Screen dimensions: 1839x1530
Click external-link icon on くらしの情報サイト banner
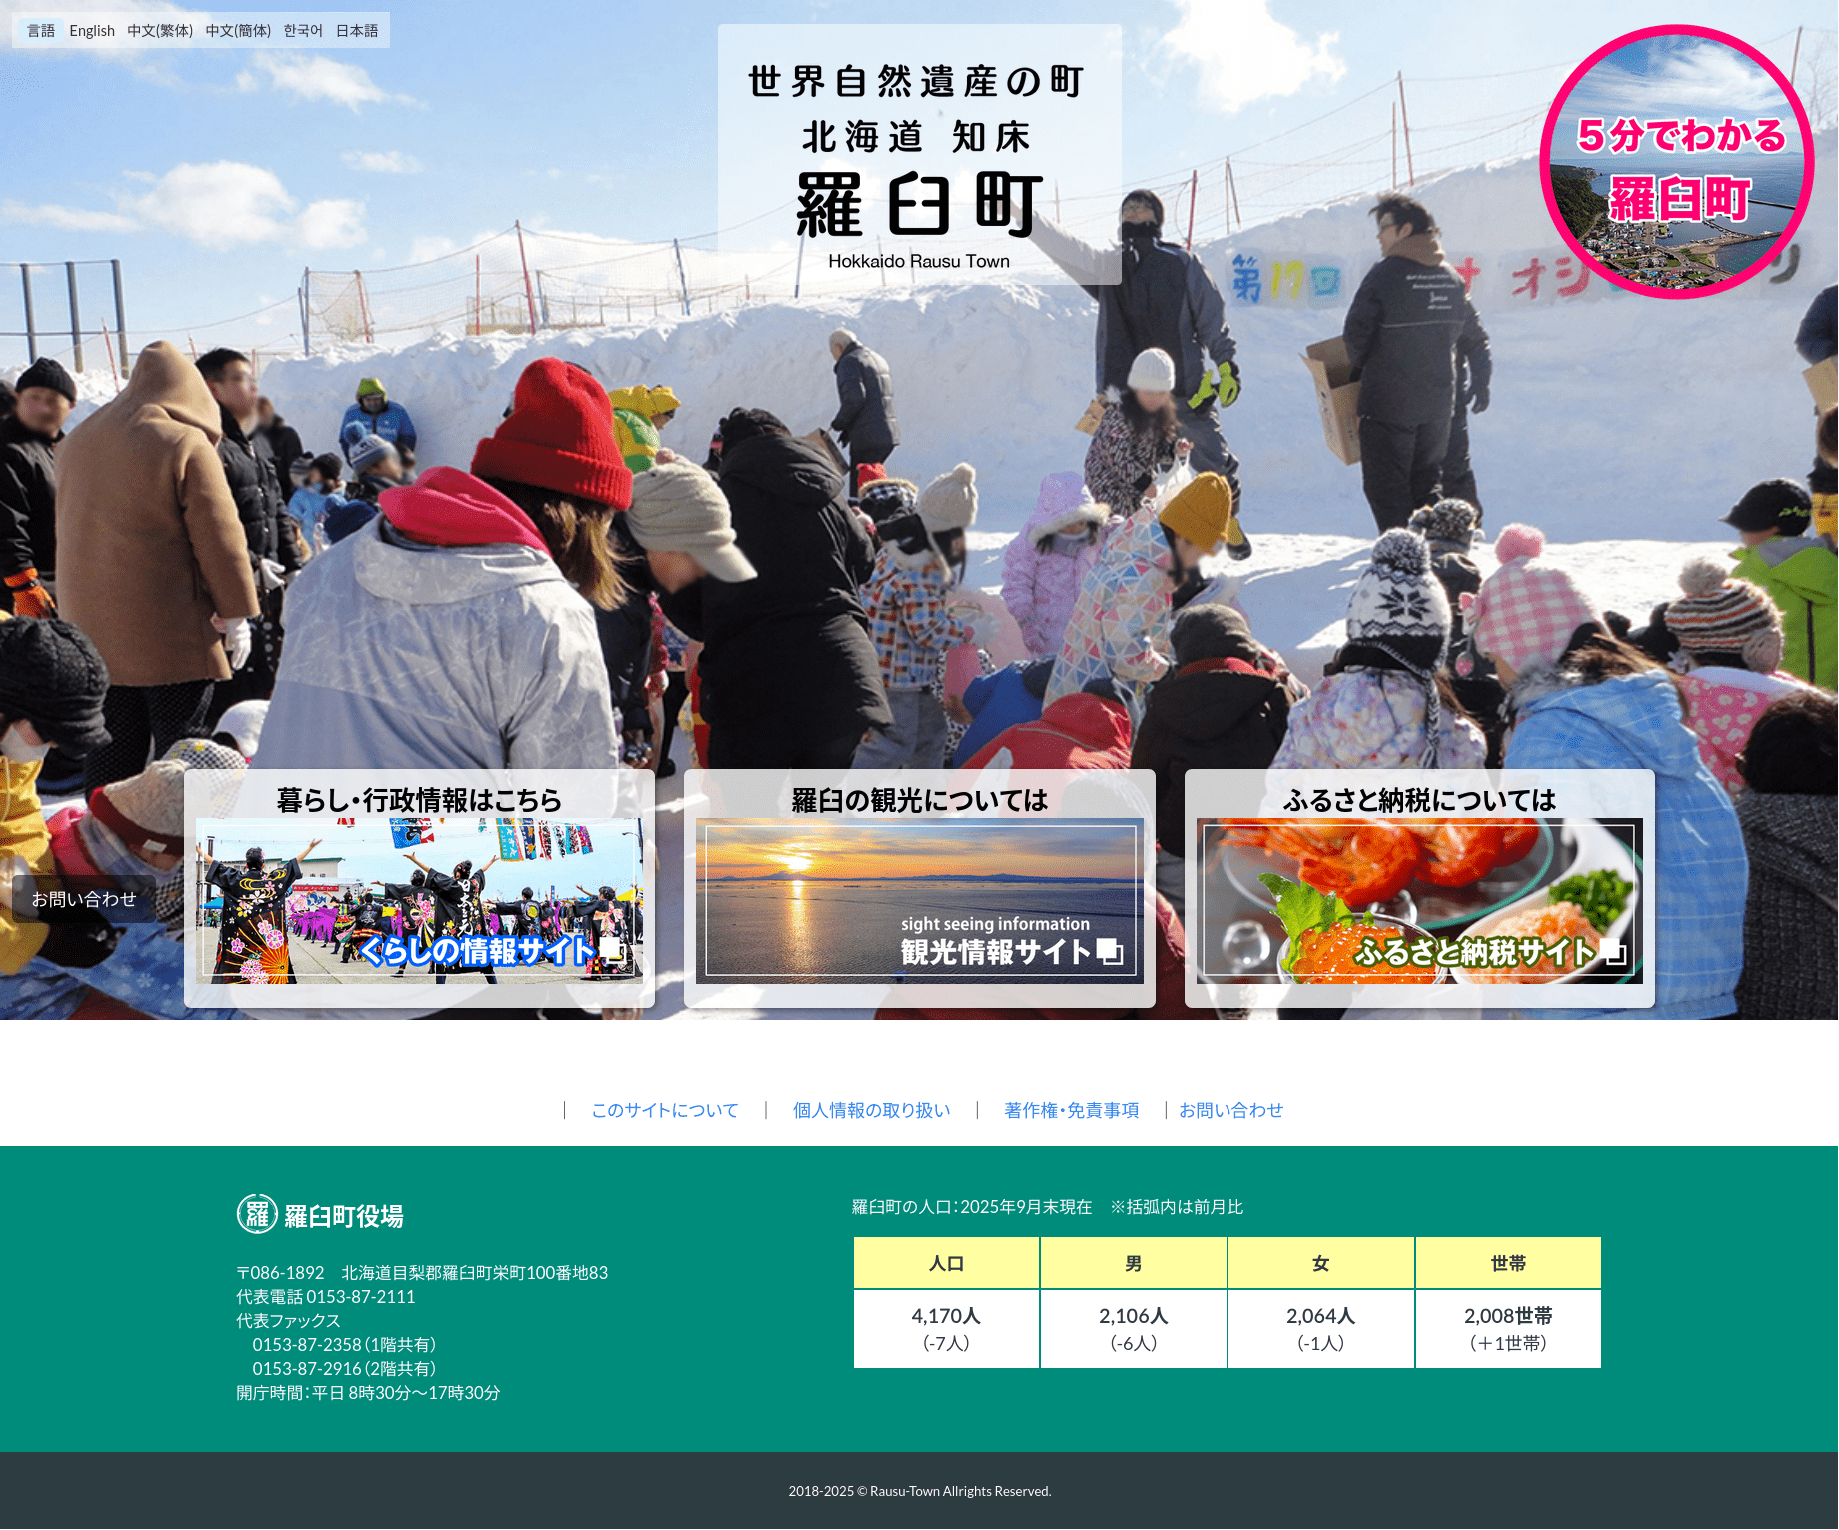pyautogui.click(x=612, y=951)
